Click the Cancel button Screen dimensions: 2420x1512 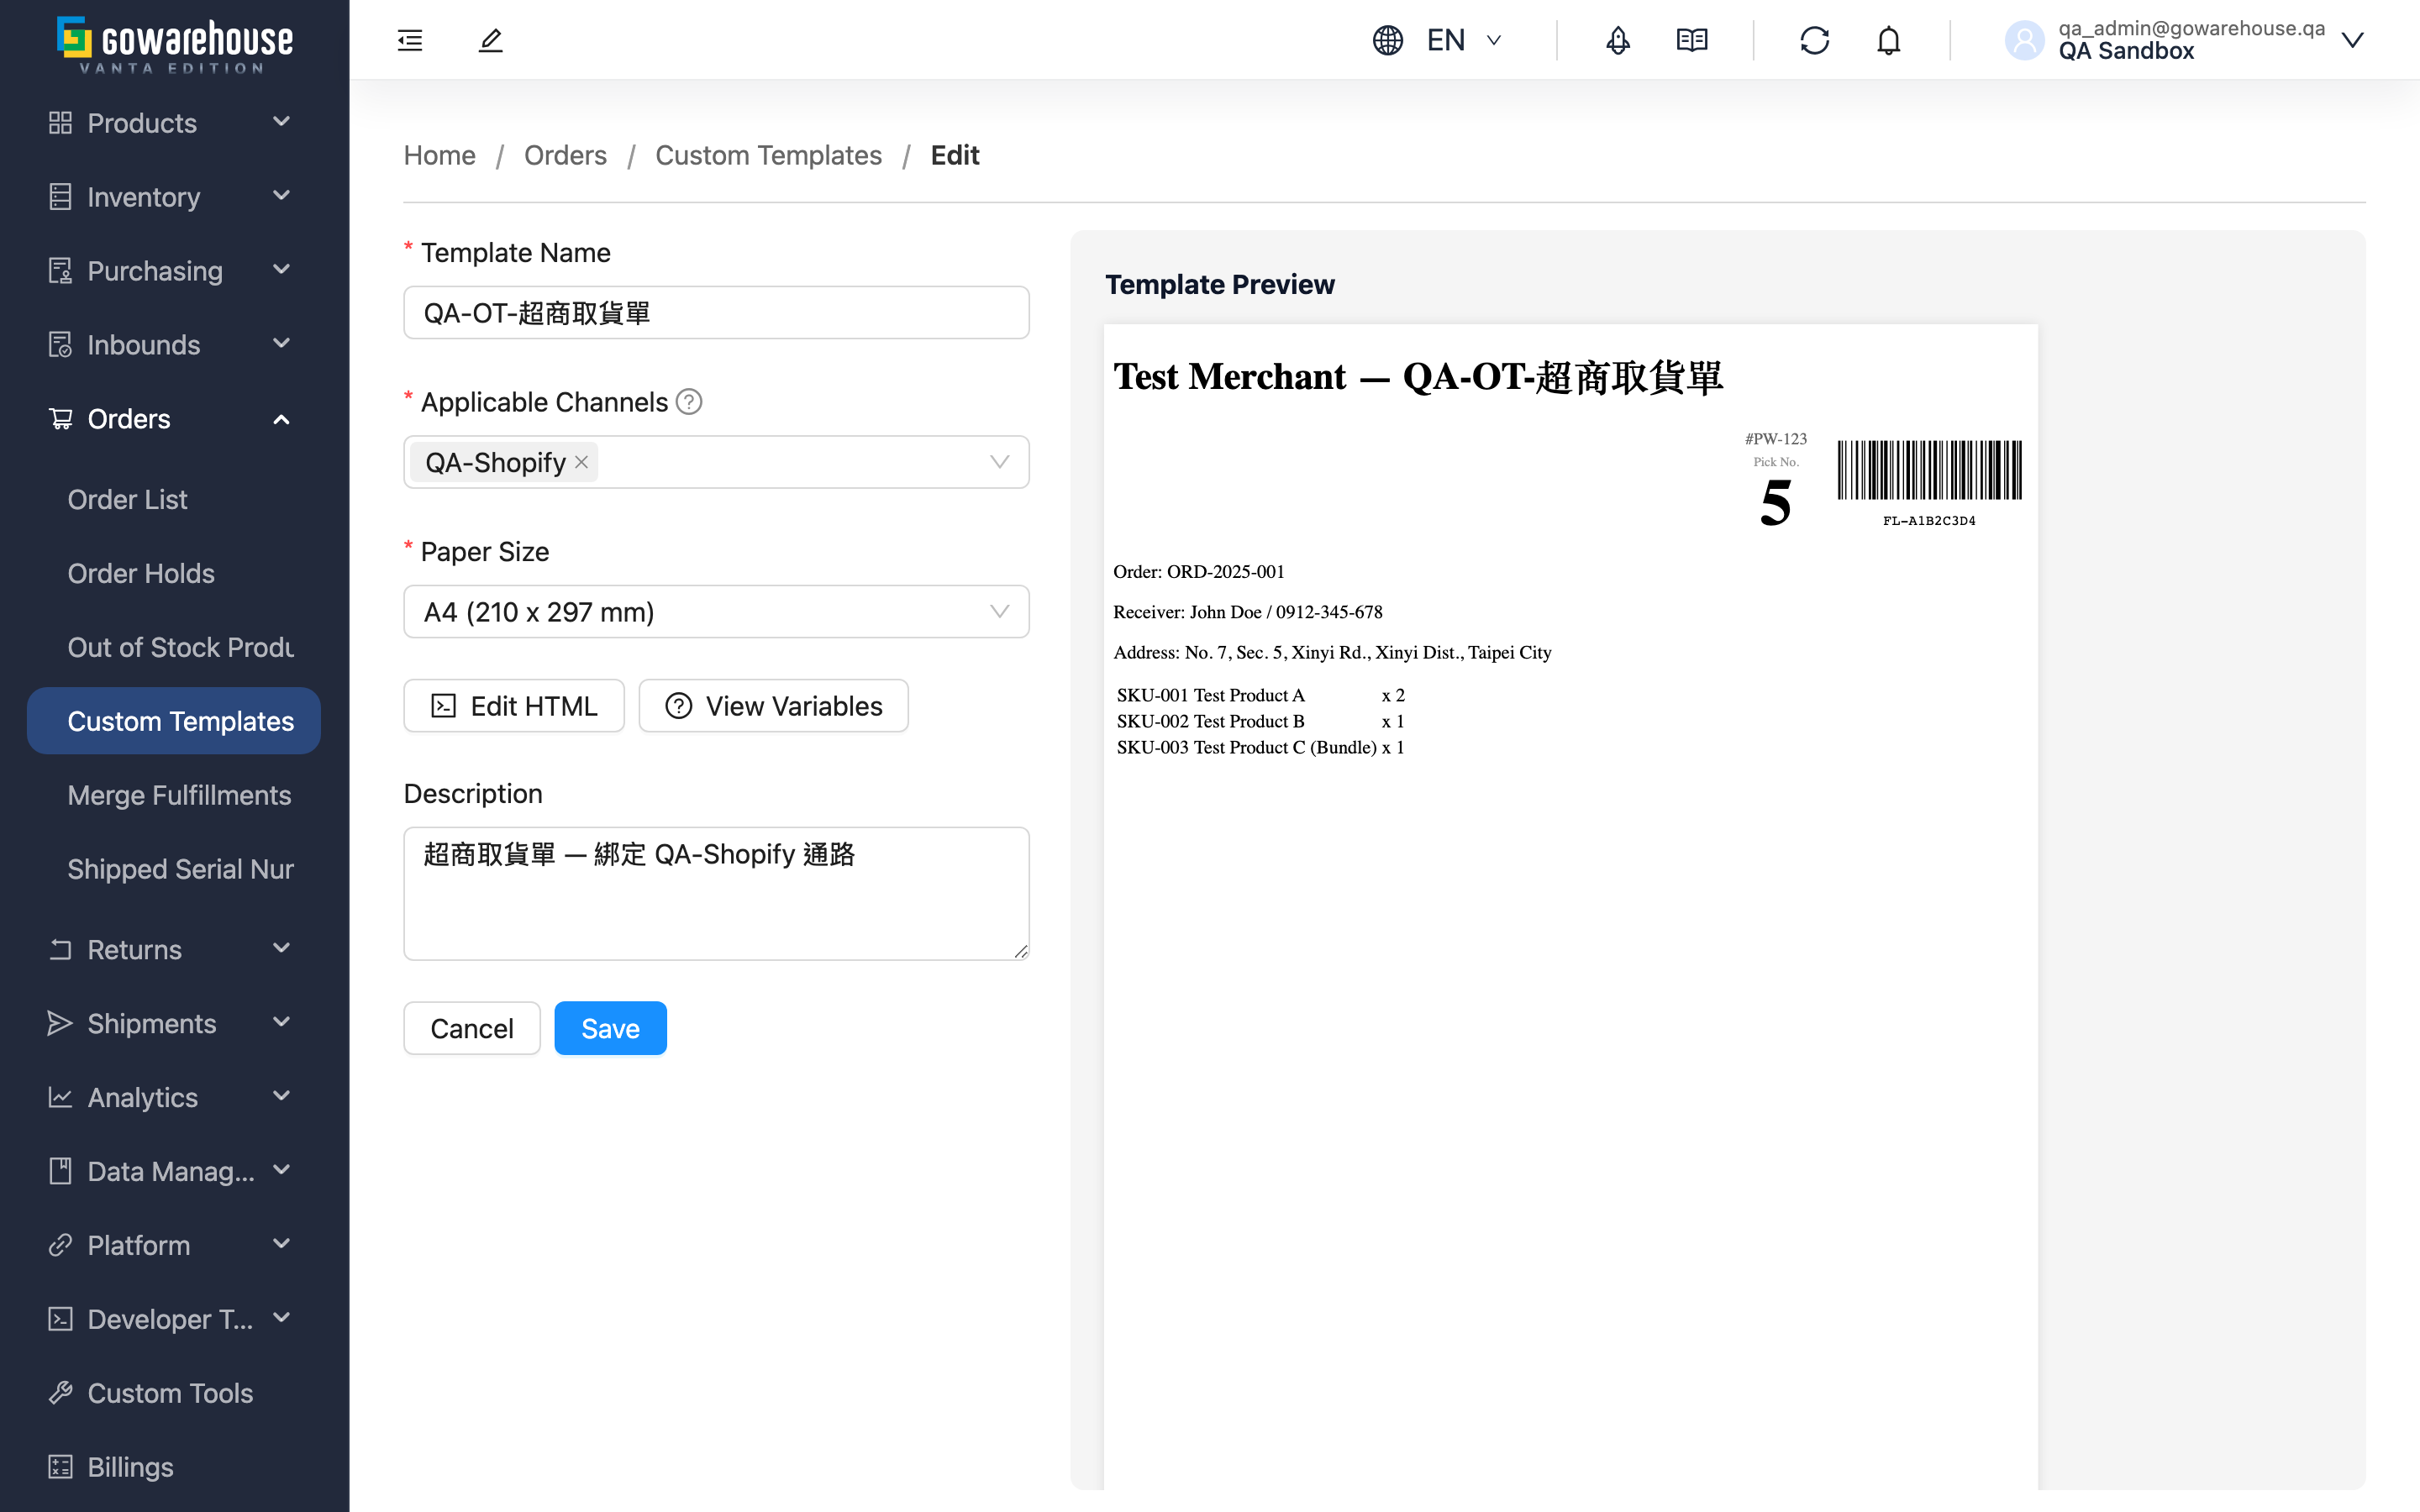[x=472, y=1028]
